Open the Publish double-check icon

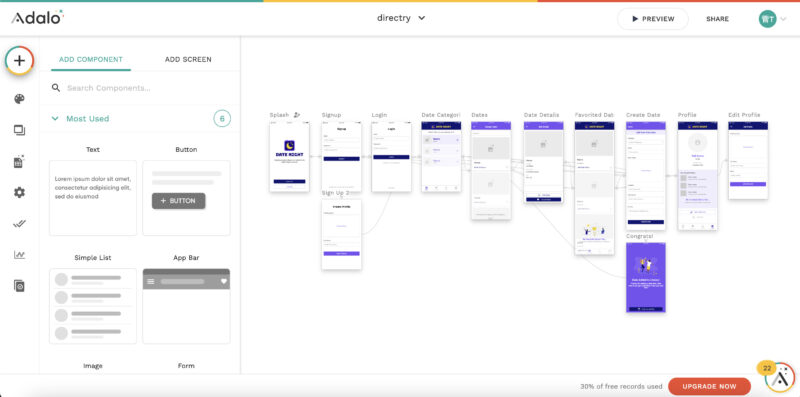(x=19, y=224)
